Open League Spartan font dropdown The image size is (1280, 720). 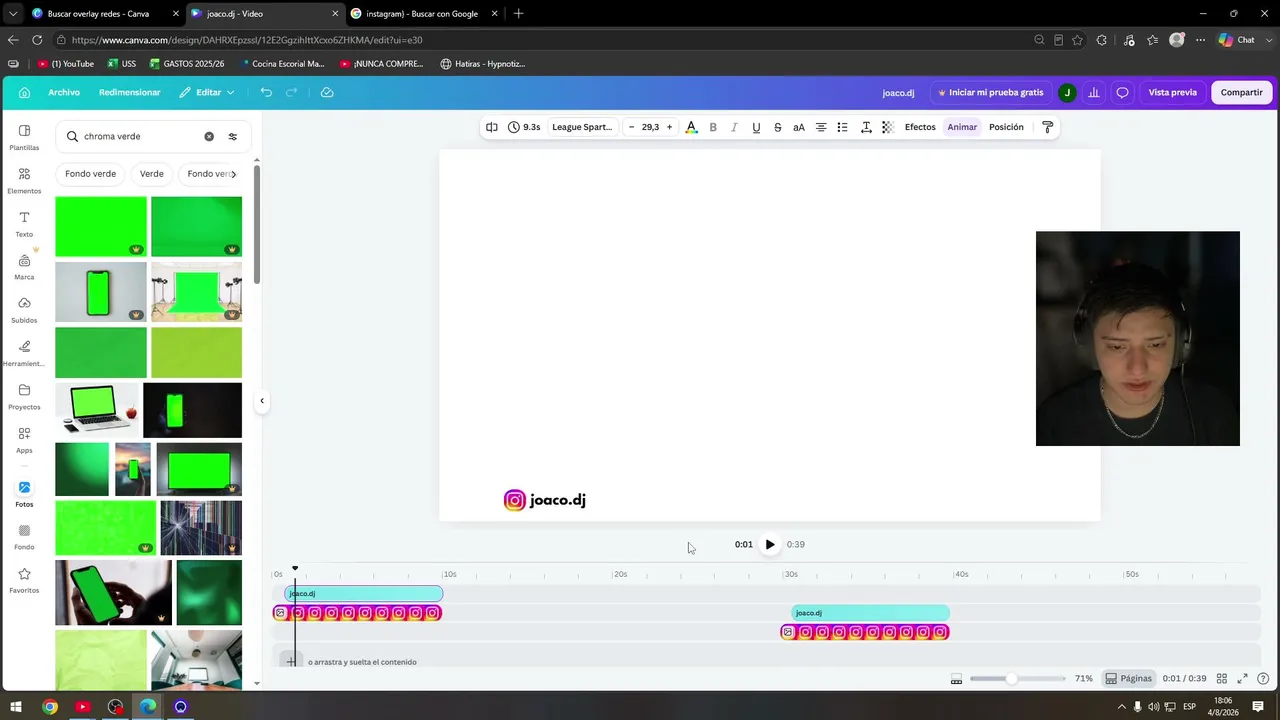pos(582,127)
